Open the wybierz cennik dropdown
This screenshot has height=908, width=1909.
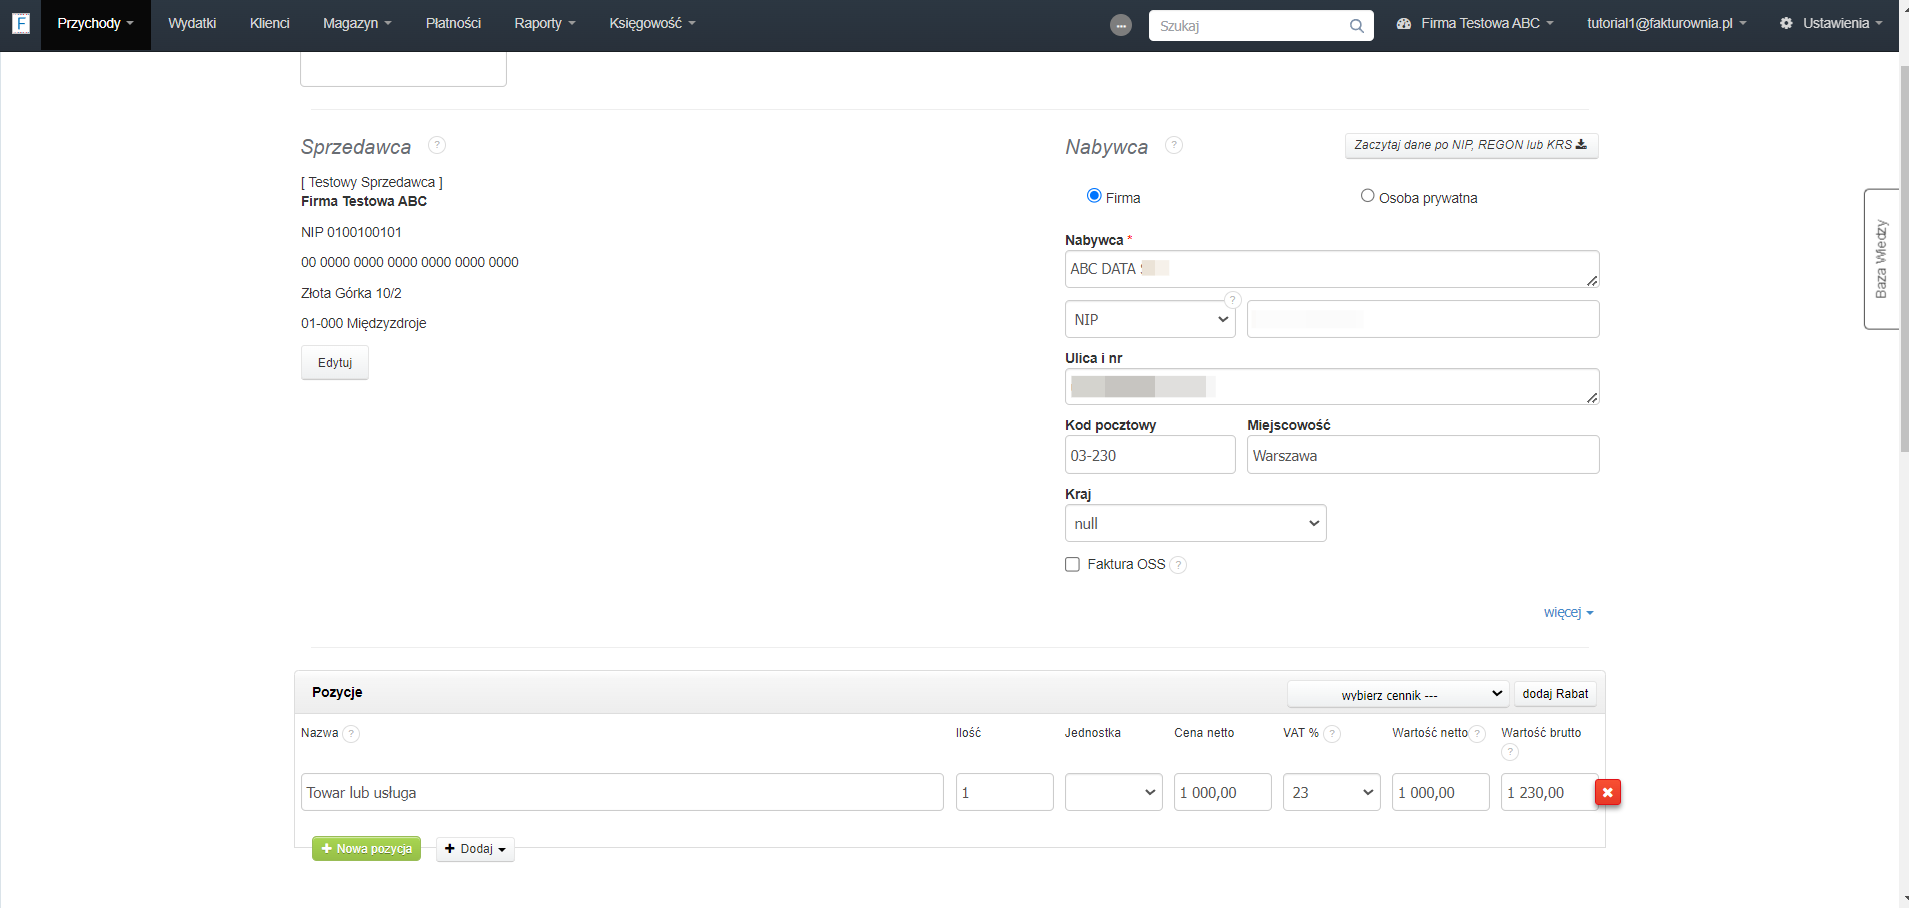(x=1397, y=694)
